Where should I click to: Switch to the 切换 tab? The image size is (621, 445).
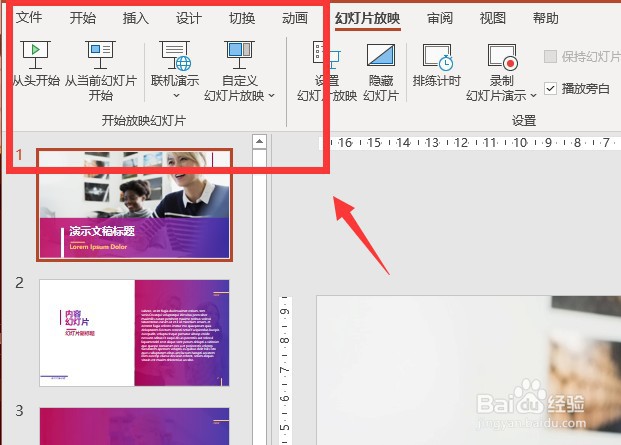(242, 18)
